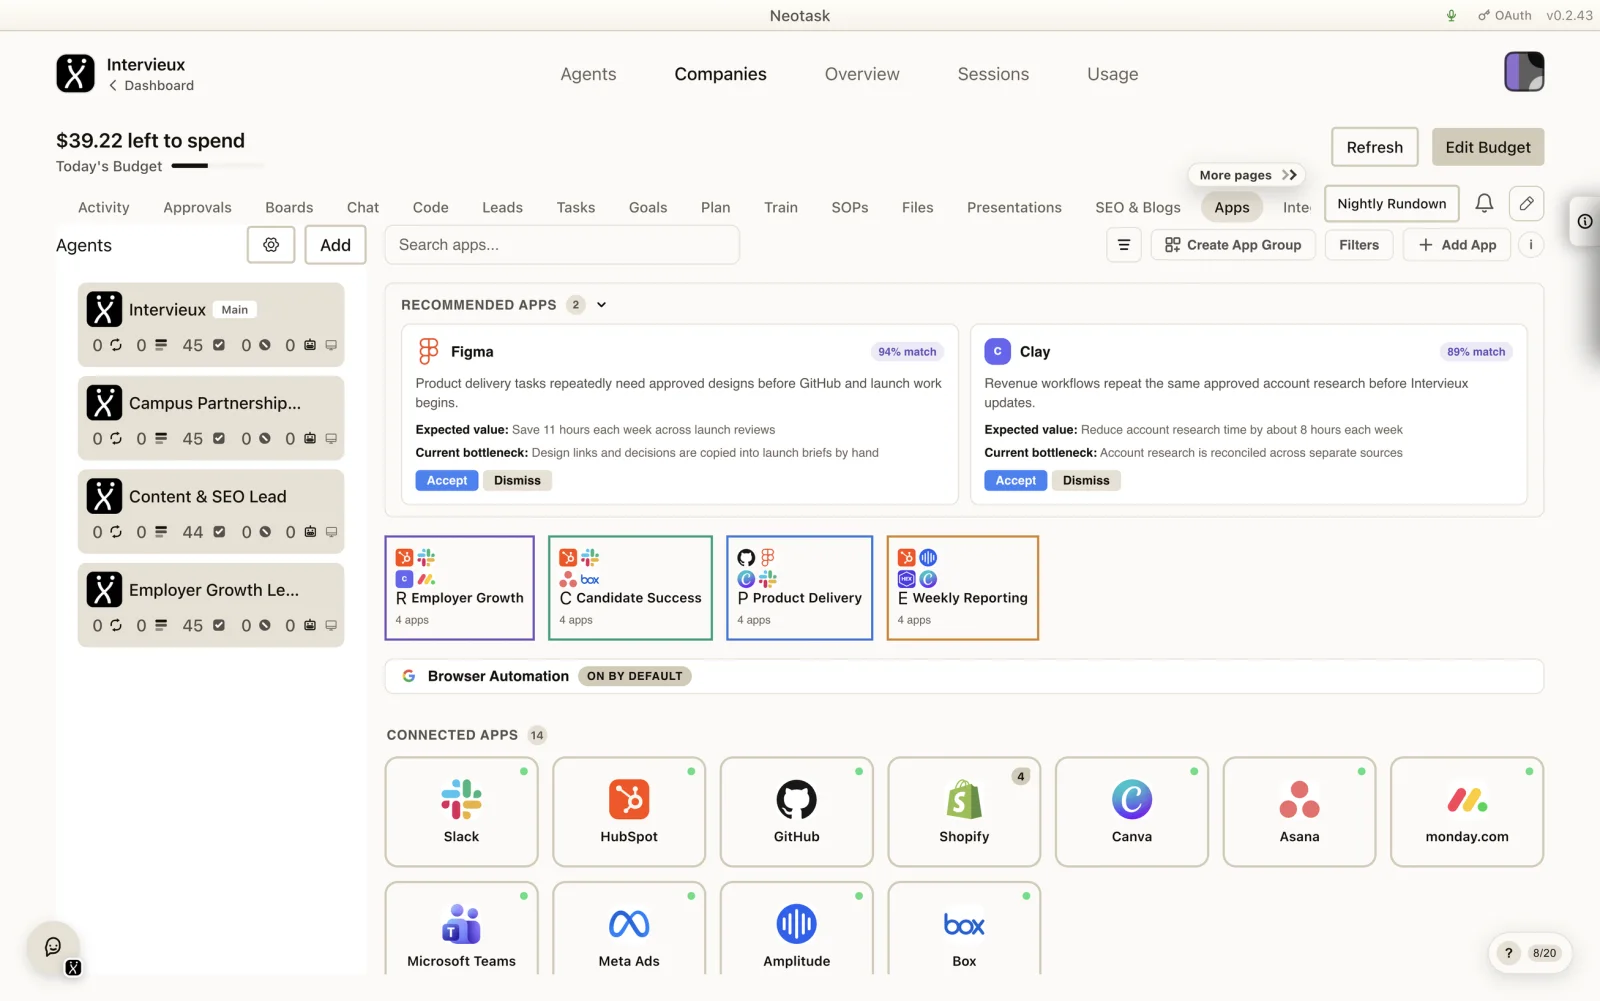The image size is (1600, 1001).
Task: Open the agents settings gear icon
Action: (x=271, y=245)
